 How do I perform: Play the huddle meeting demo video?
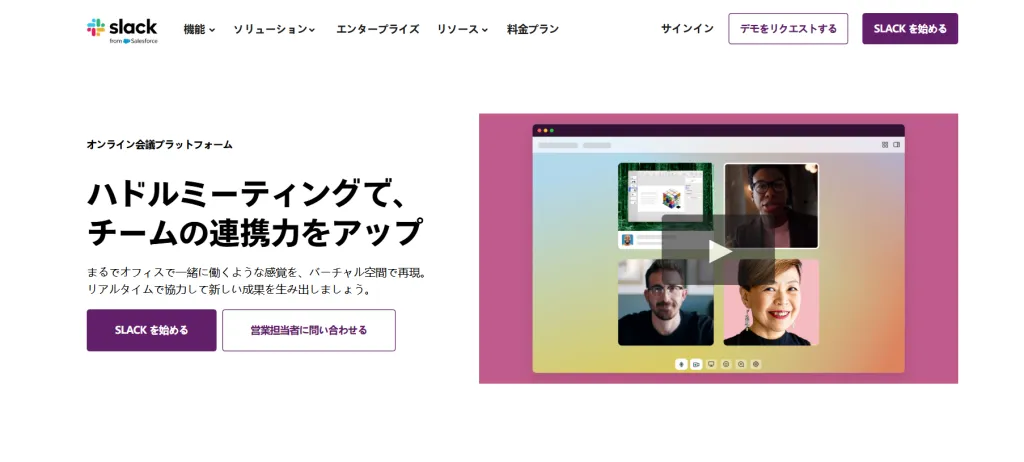click(718, 251)
